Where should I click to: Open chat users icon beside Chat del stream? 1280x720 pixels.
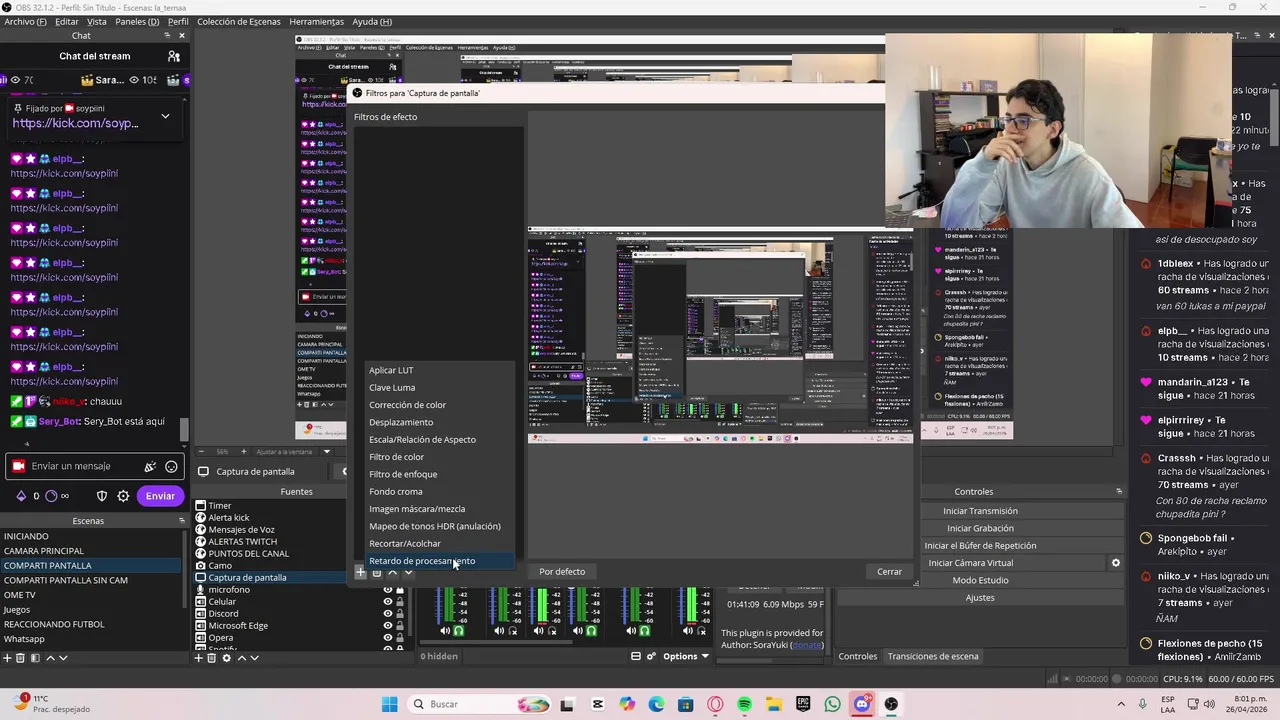[174, 57]
